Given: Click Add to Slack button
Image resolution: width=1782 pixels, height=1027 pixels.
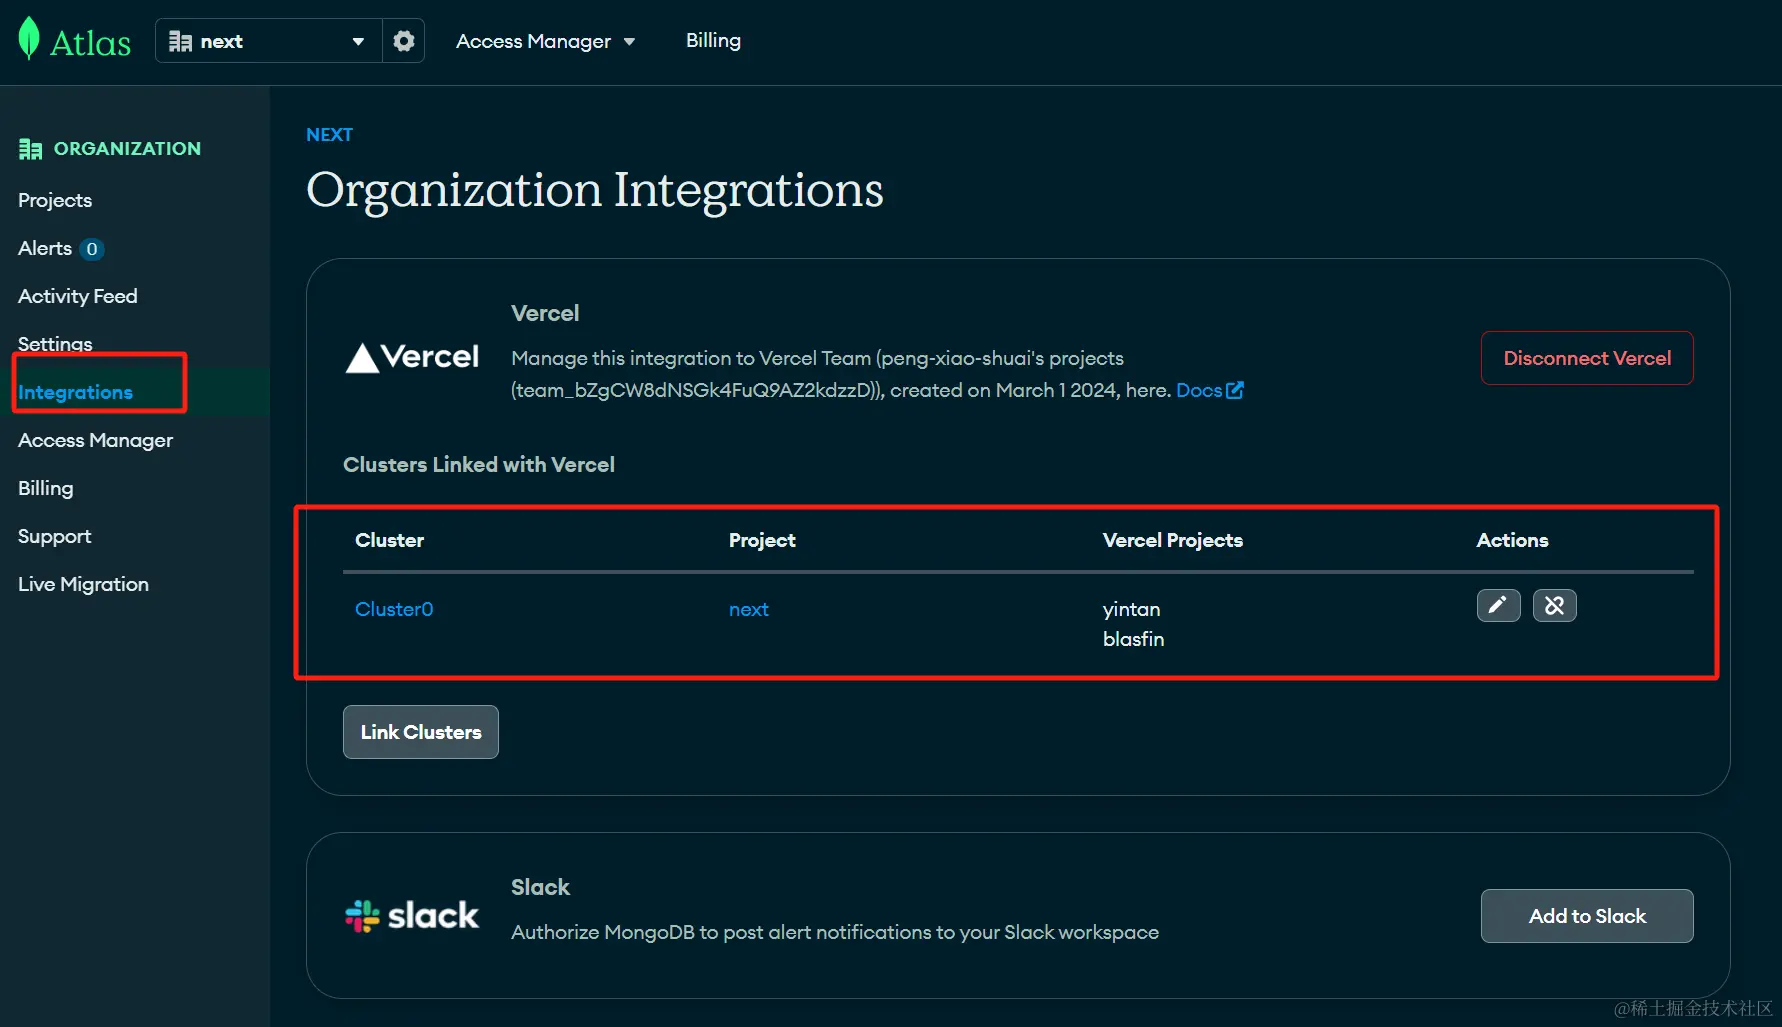Looking at the screenshot, I should tap(1587, 916).
